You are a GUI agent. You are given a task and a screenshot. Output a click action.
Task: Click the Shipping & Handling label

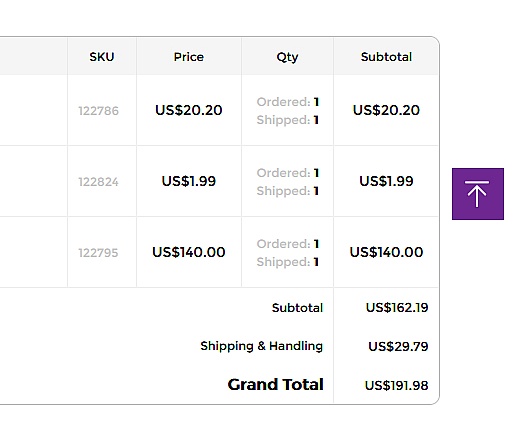[x=262, y=346]
